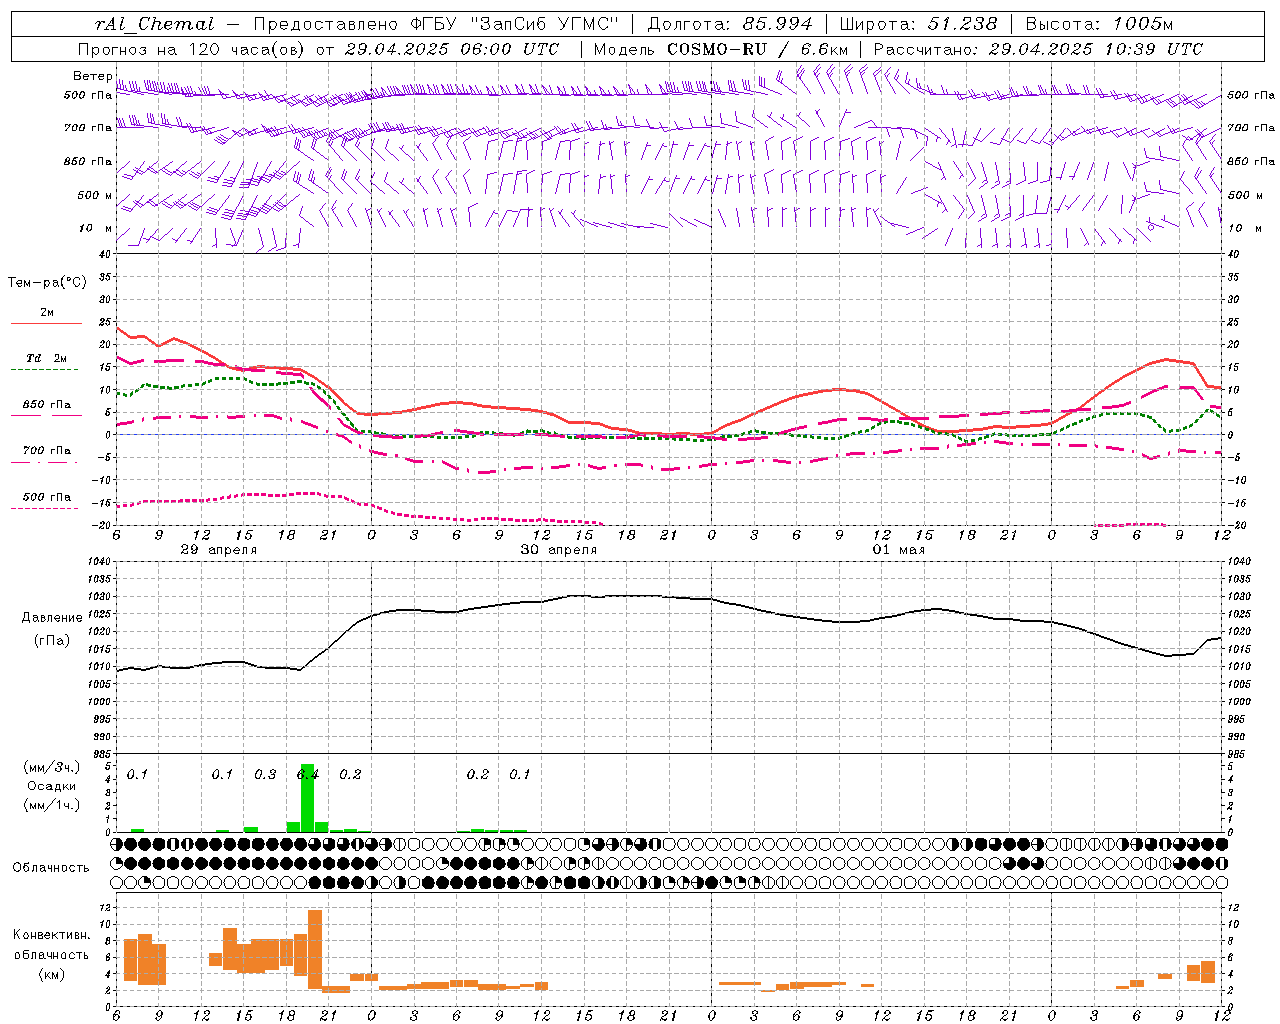Click the tallest green precipitation bar

point(307,798)
